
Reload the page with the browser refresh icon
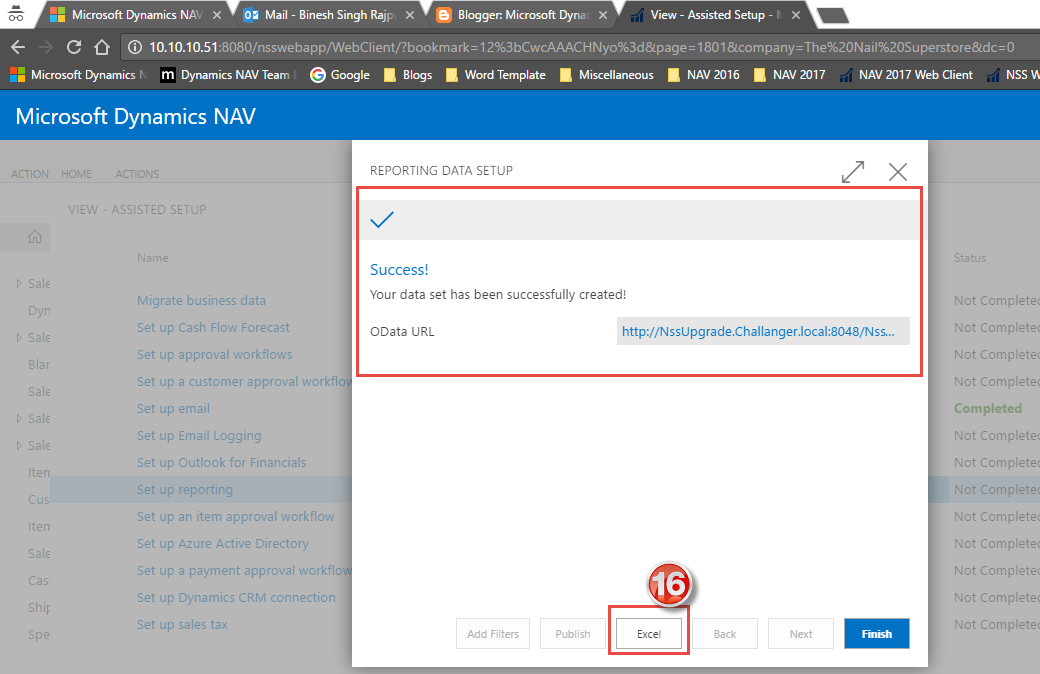click(x=73, y=46)
